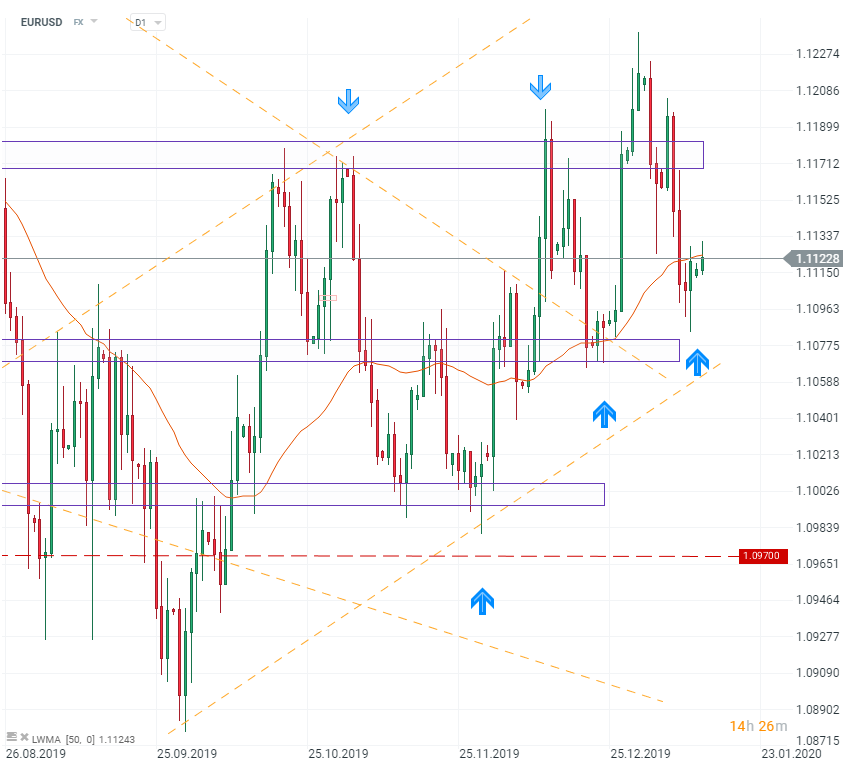Screen dimensions: 855x771
Task: Click the 1.10401 price axis label
Action: pos(817,418)
